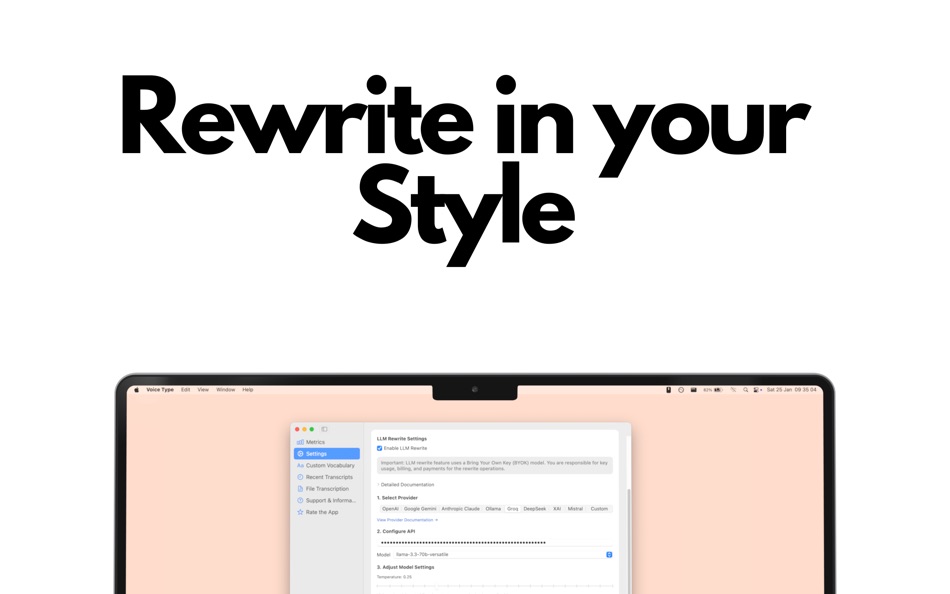950x594 pixels.
Task: Open the View menu
Action: tap(203, 390)
